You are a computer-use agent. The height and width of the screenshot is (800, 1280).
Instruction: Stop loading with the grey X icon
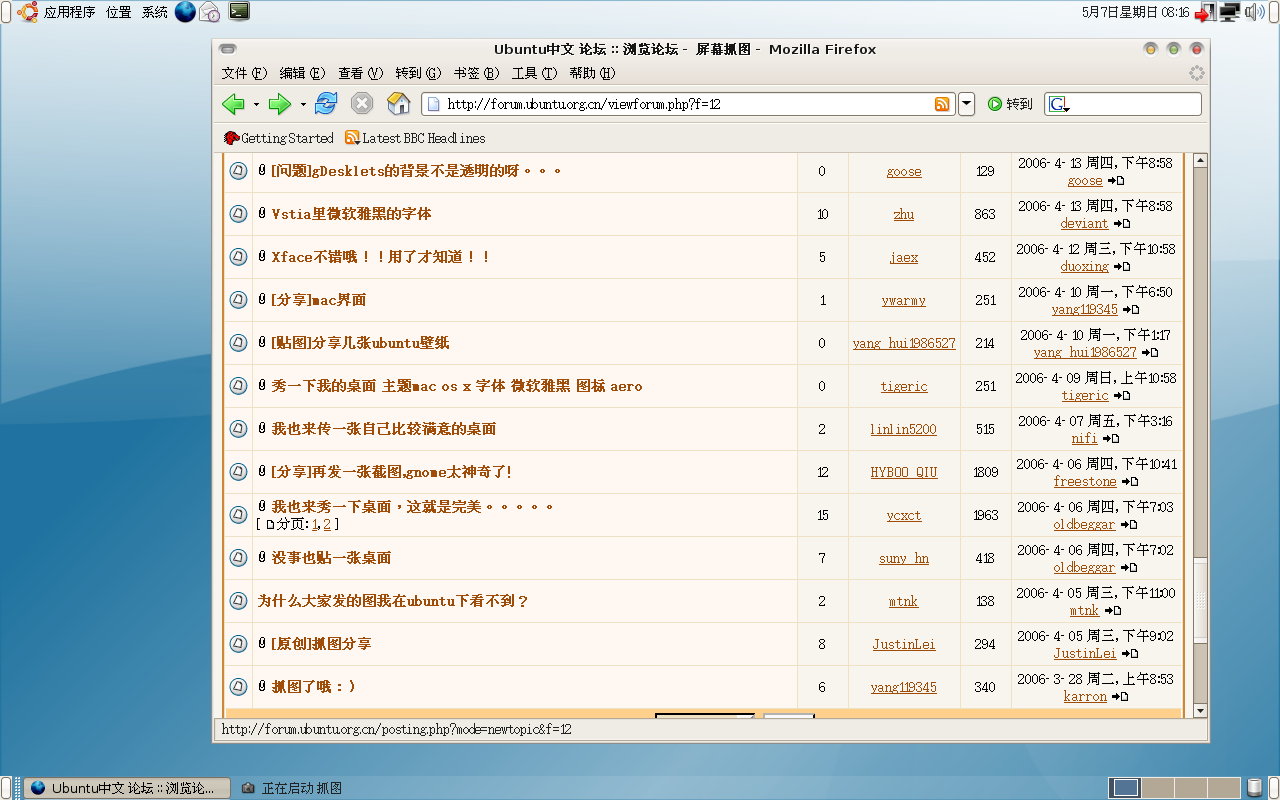click(362, 104)
